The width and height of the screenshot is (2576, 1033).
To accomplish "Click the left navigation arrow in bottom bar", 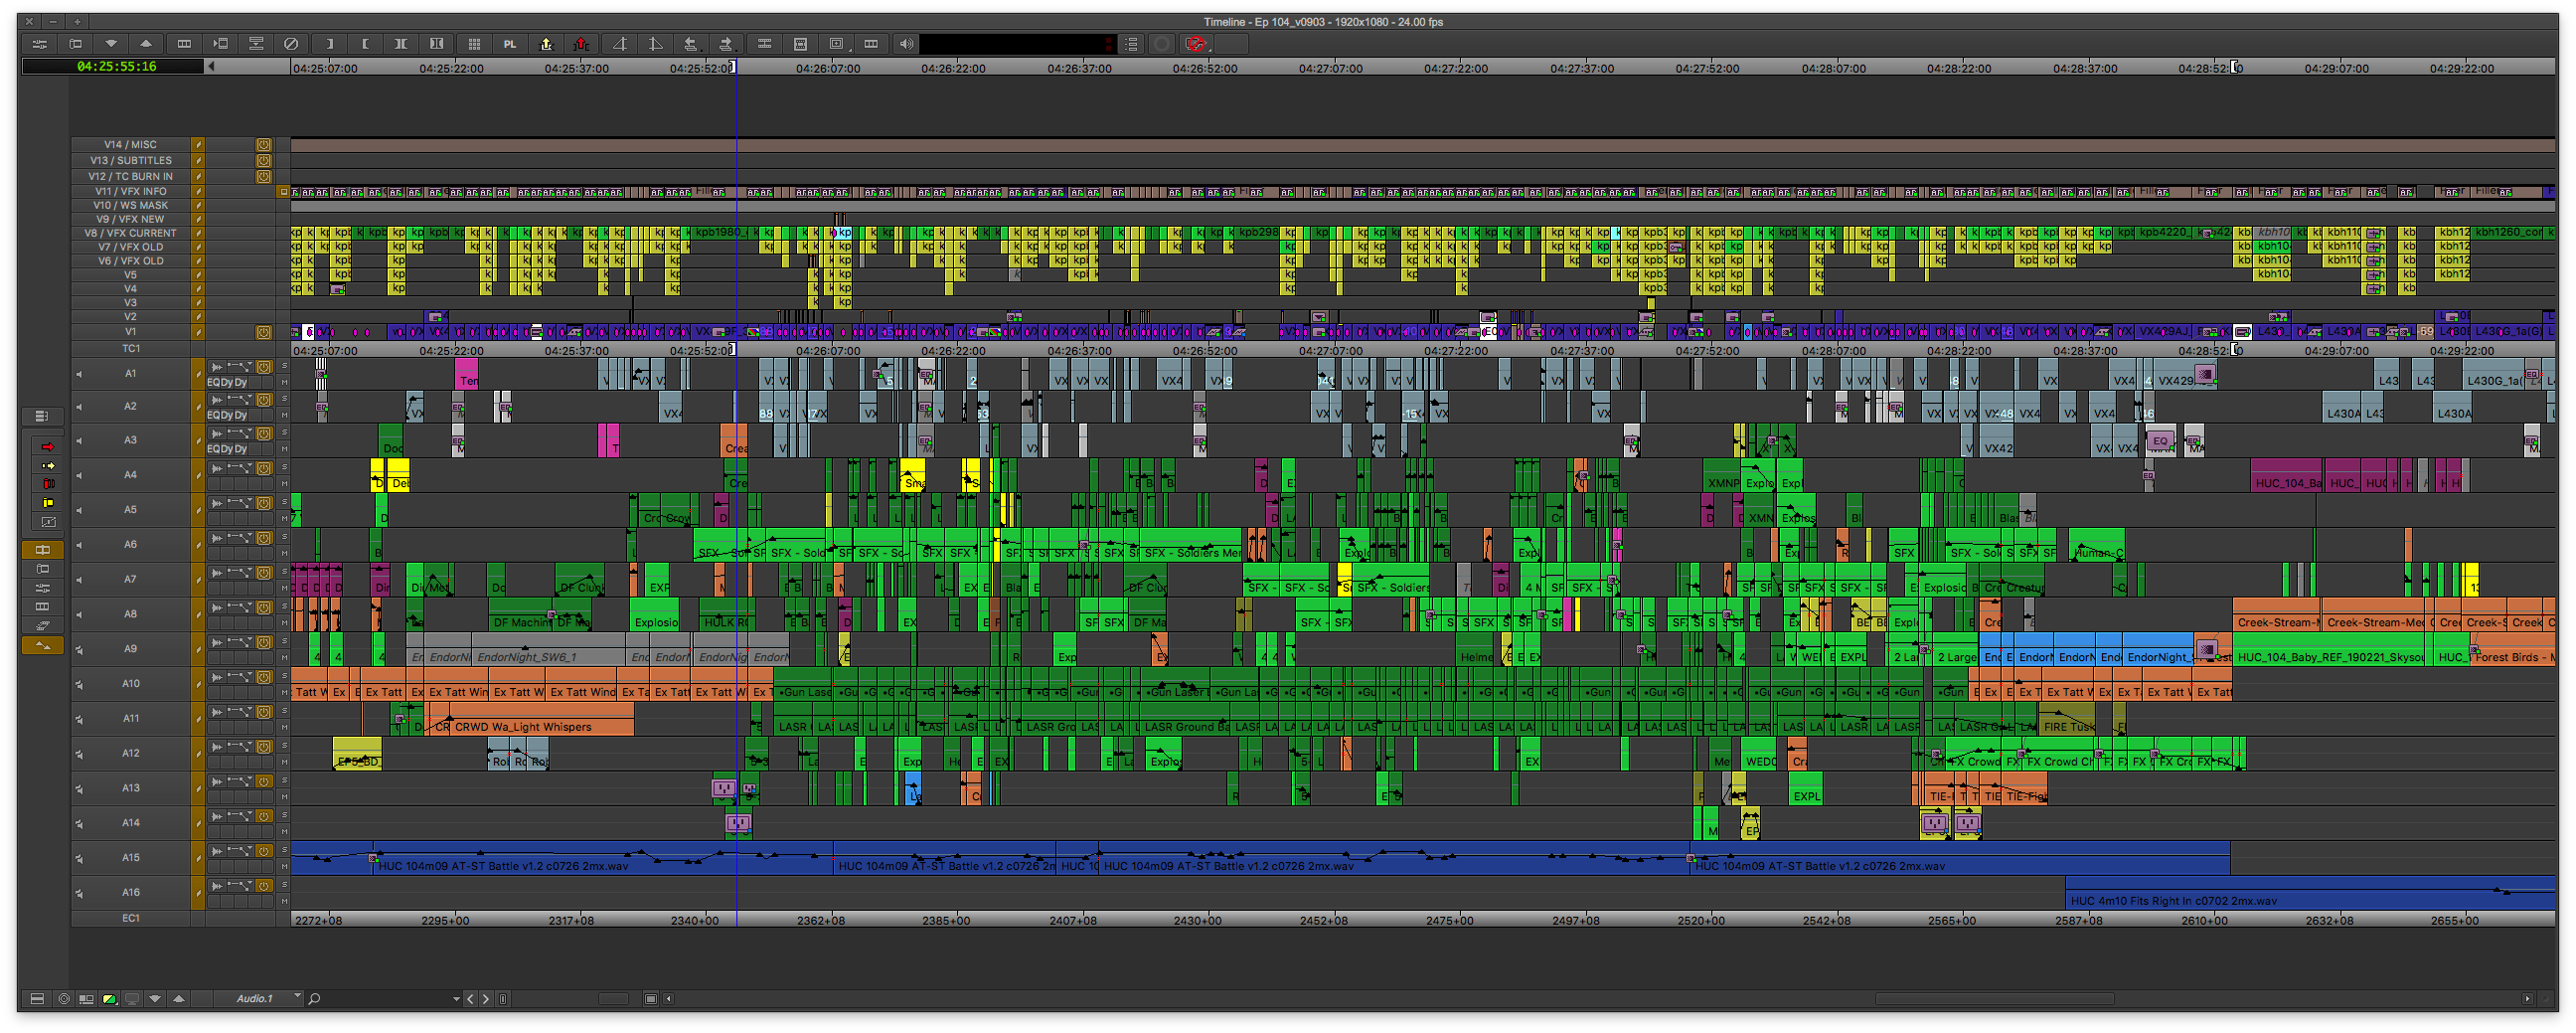I will coord(471,998).
